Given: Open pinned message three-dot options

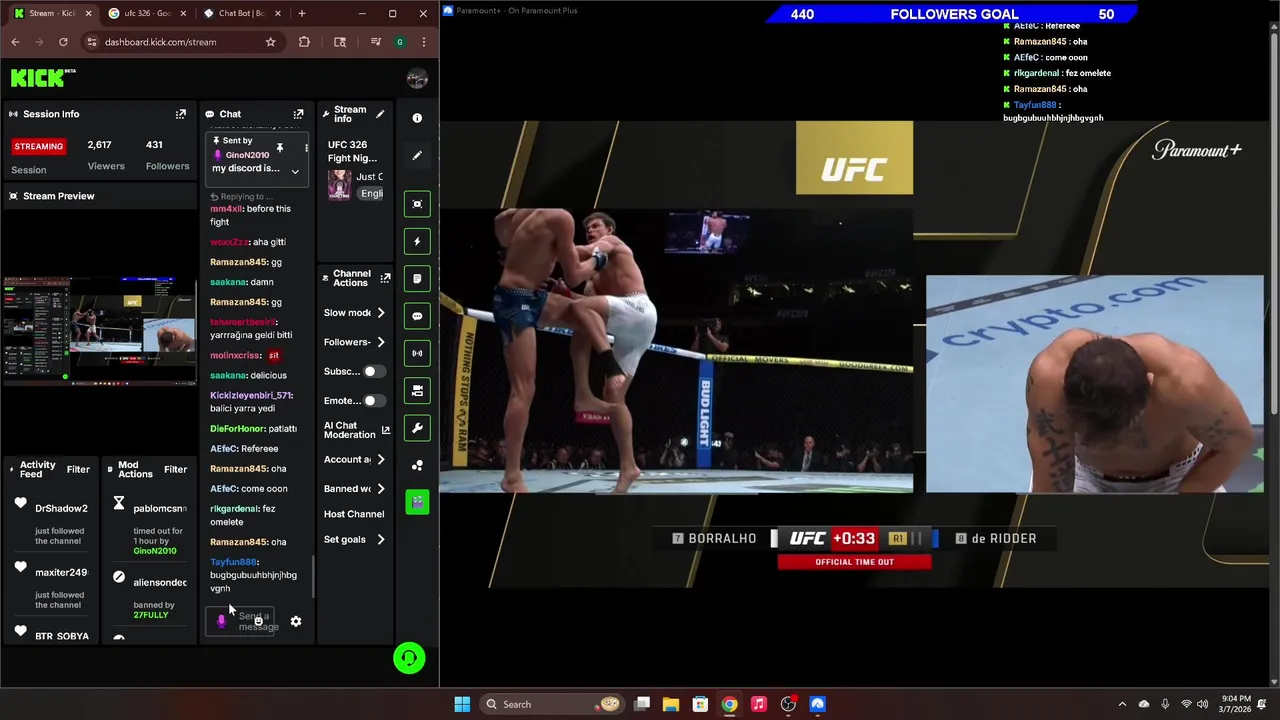Looking at the screenshot, I should coord(306,148).
